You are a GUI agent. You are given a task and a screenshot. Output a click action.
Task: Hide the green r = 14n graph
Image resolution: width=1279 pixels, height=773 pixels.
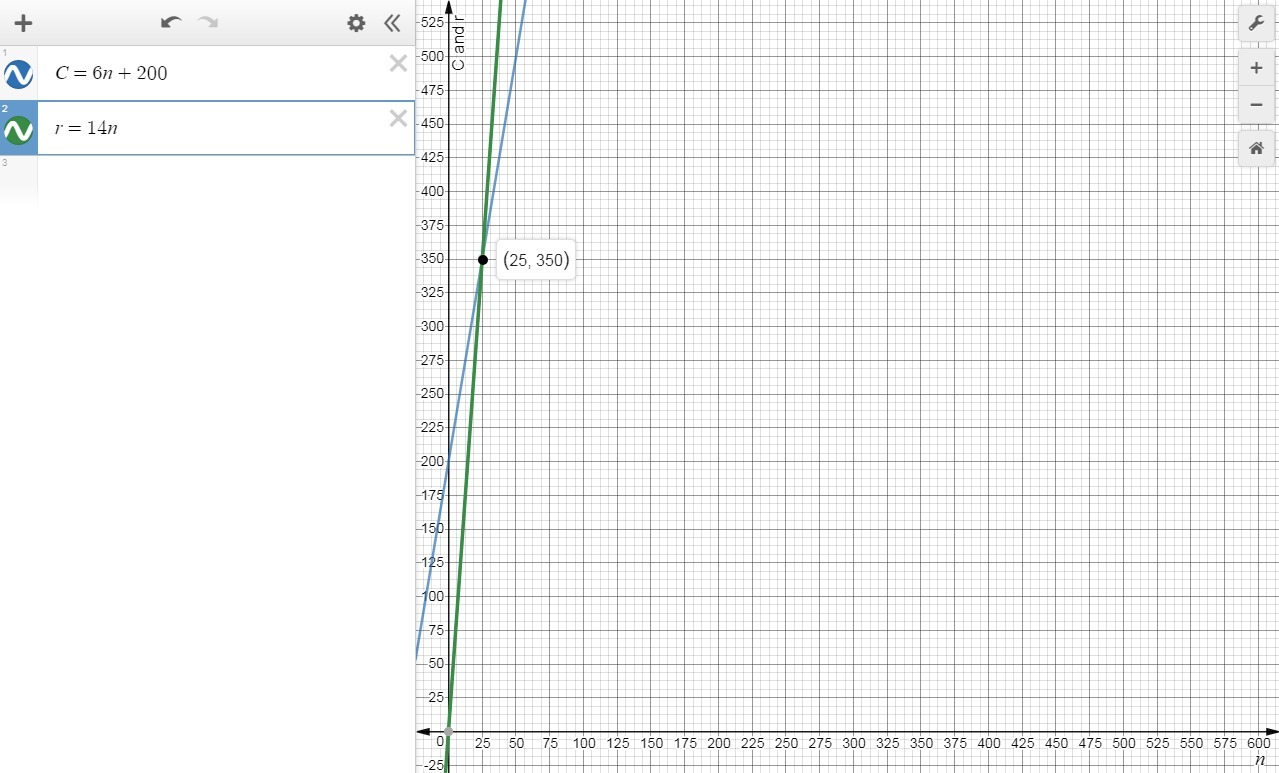pyautogui.click(x=18, y=130)
